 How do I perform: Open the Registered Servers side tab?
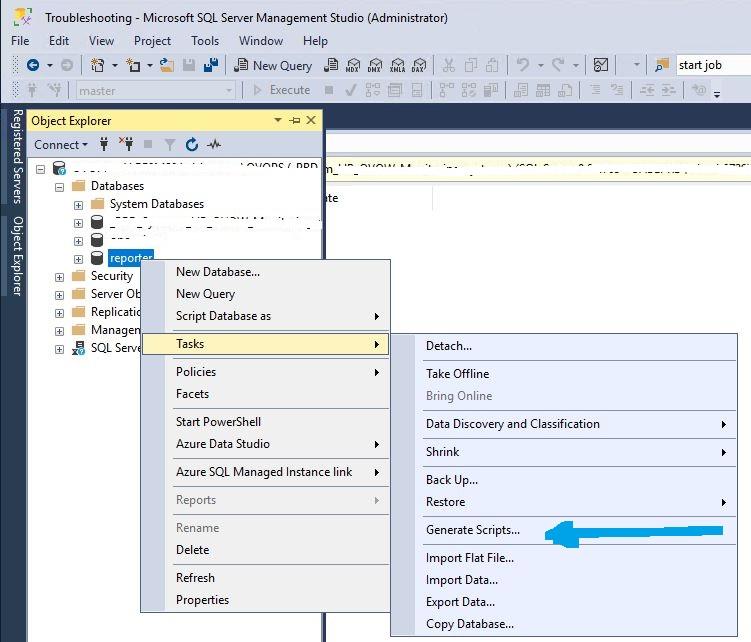click(17, 157)
